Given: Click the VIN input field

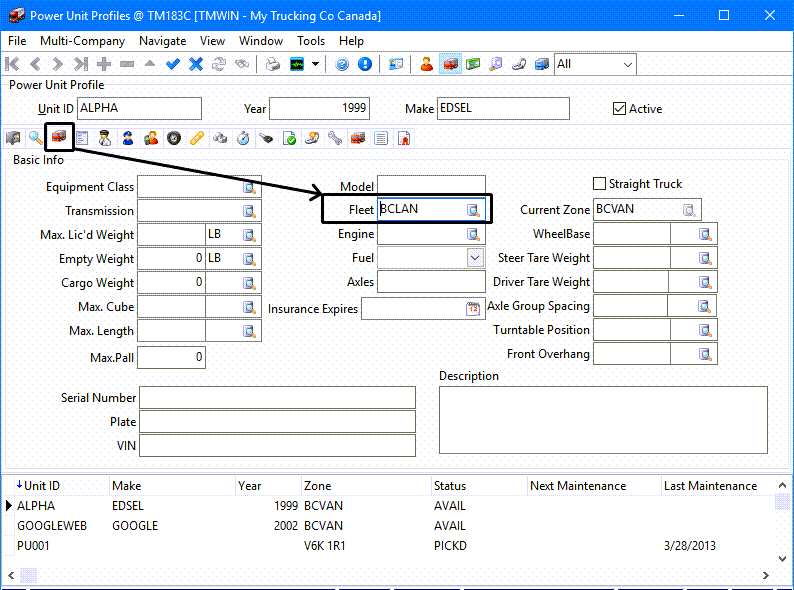Looking at the screenshot, I should (x=277, y=446).
